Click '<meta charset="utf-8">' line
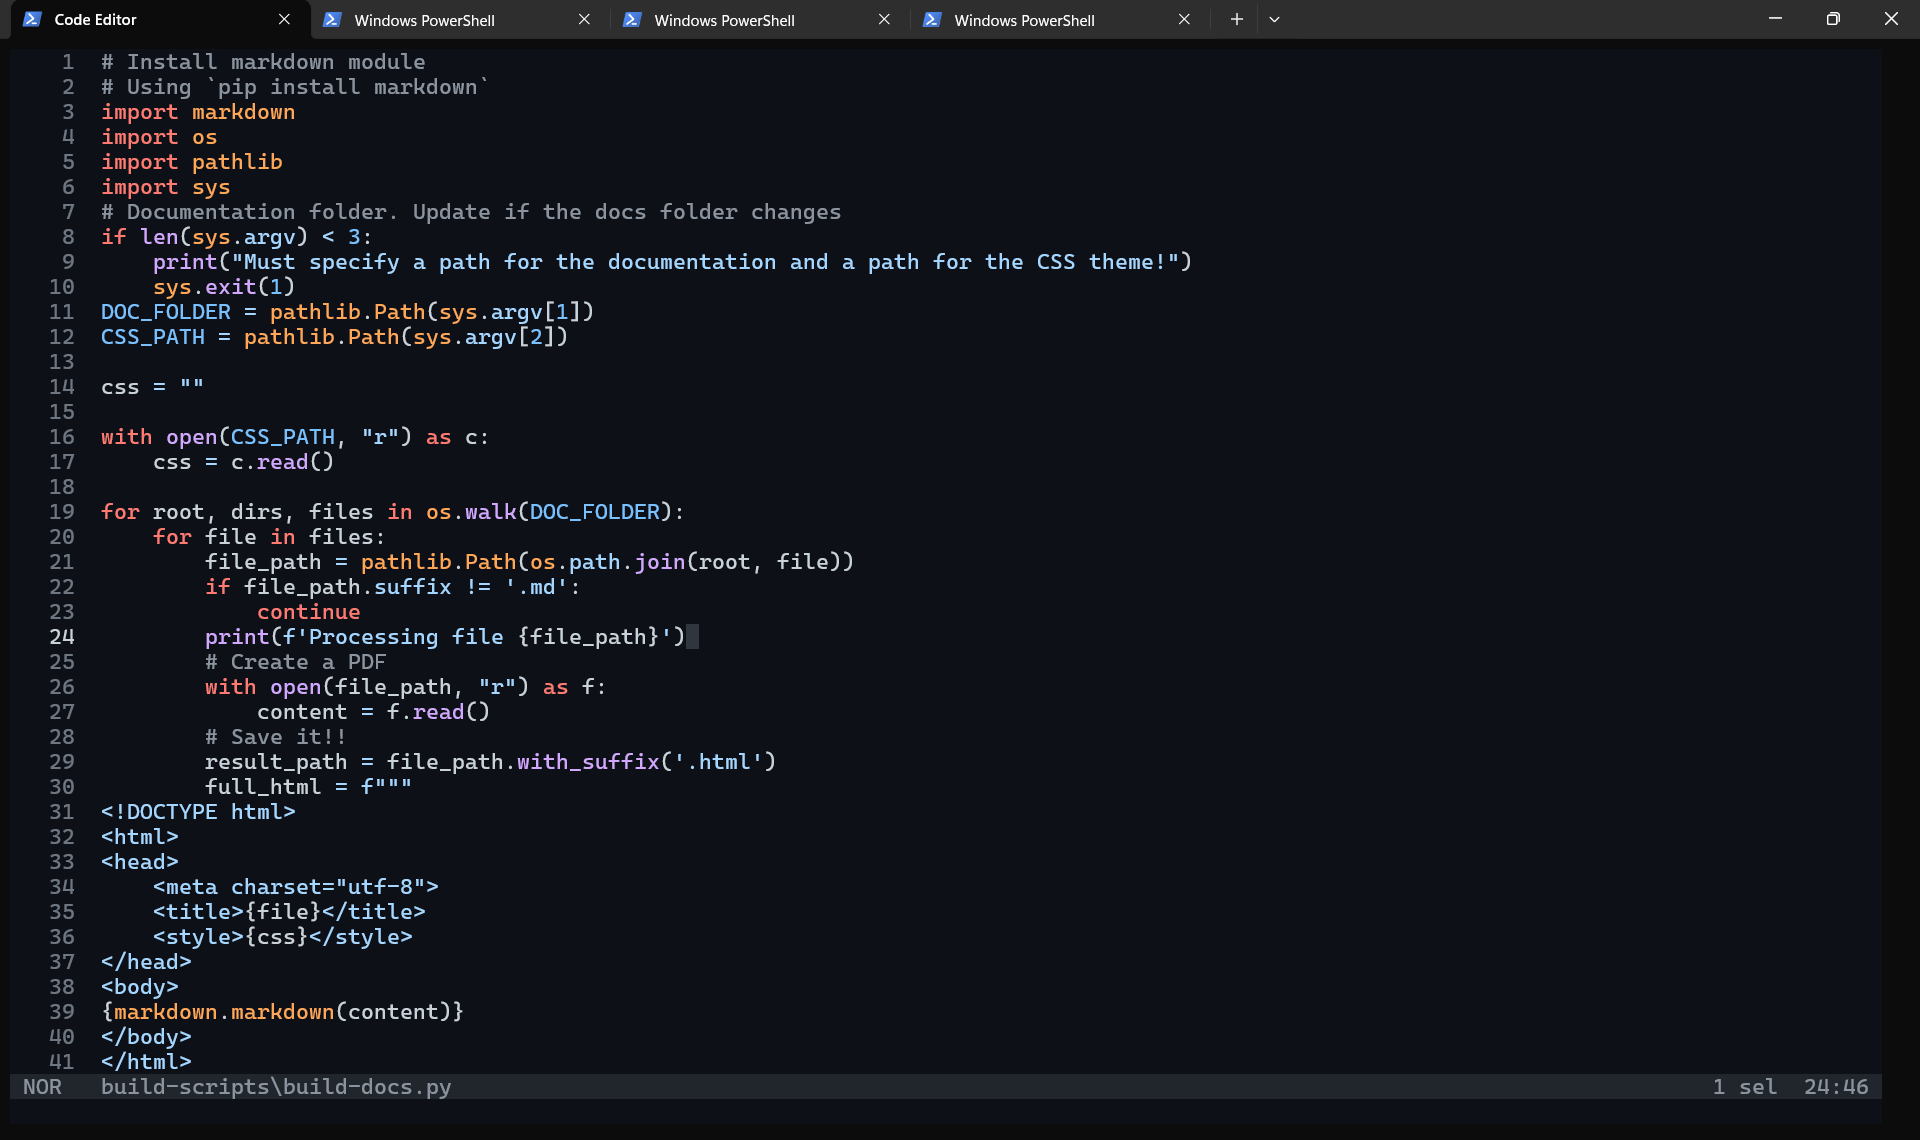 pos(295,887)
